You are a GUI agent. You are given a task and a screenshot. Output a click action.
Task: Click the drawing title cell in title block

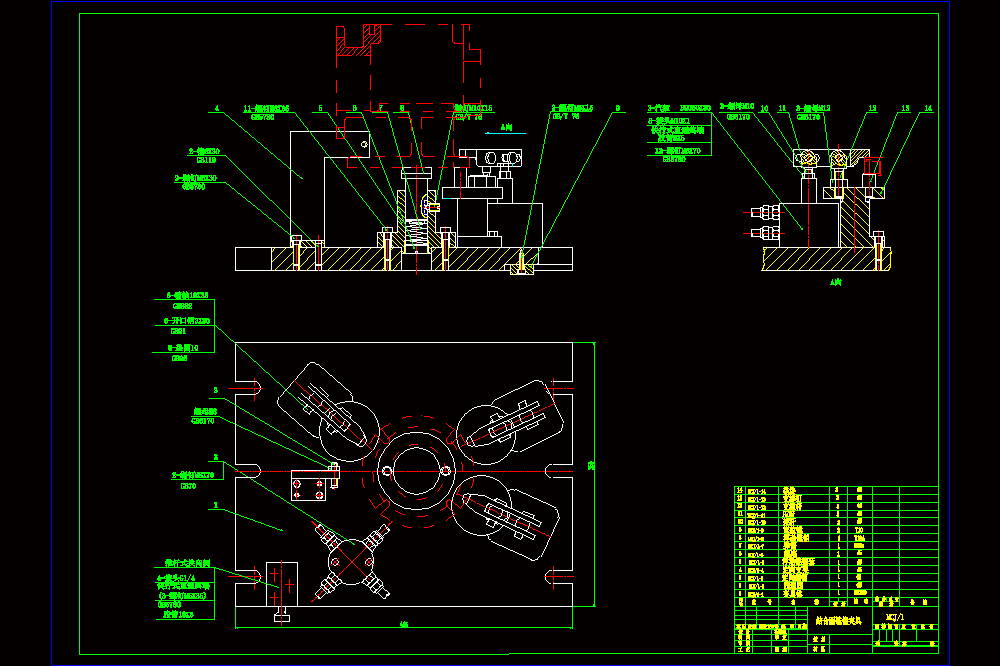coord(839,621)
